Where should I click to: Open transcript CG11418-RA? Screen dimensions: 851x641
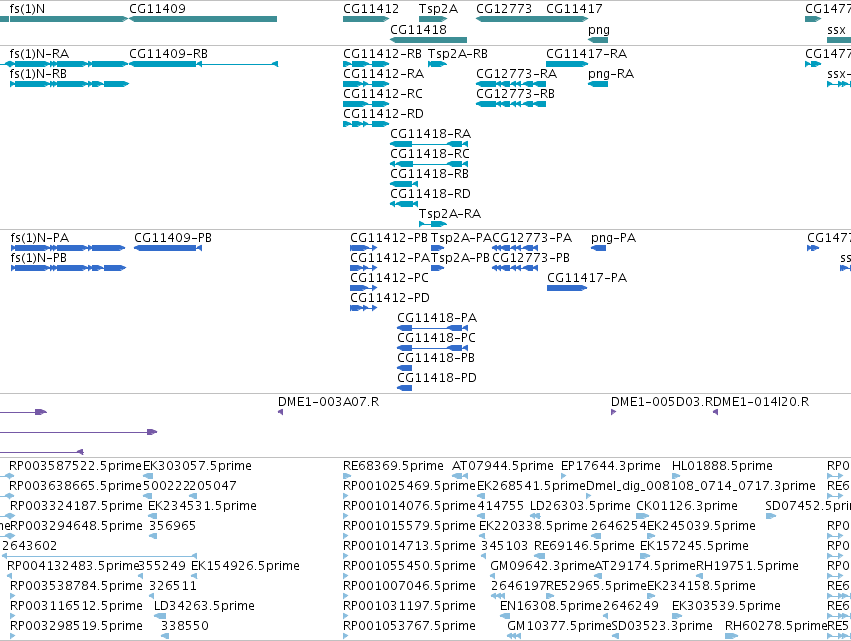[430, 134]
